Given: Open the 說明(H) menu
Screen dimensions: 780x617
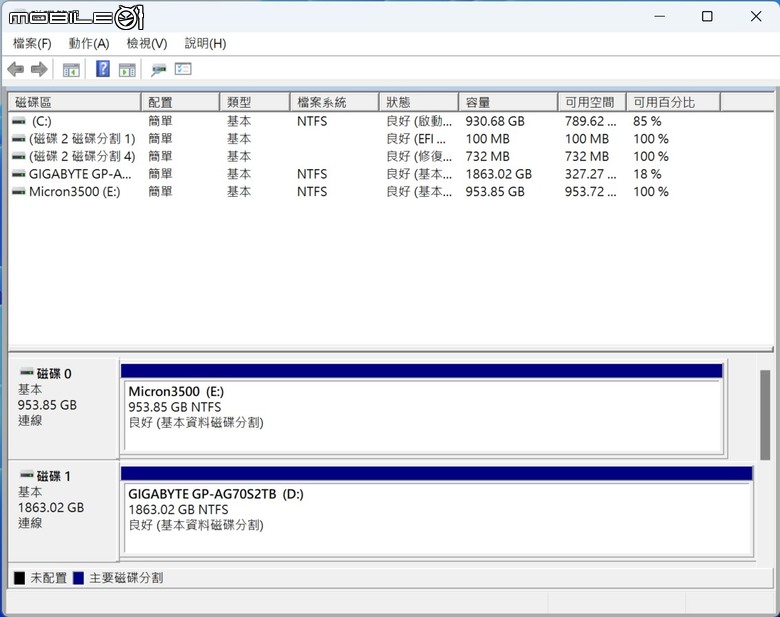Looking at the screenshot, I should point(205,44).
